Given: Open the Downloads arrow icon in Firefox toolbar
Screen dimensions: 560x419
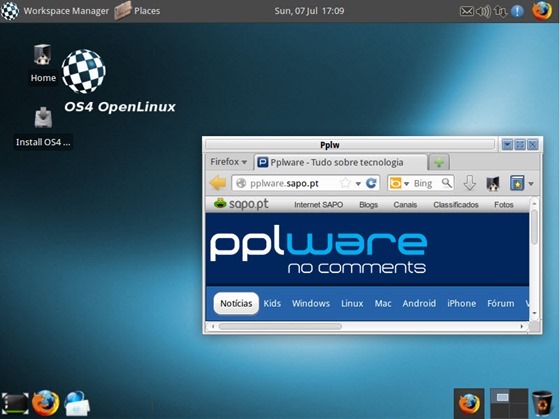Looking at the screenshot, I should pyautogui.click(x=470, y=183).
